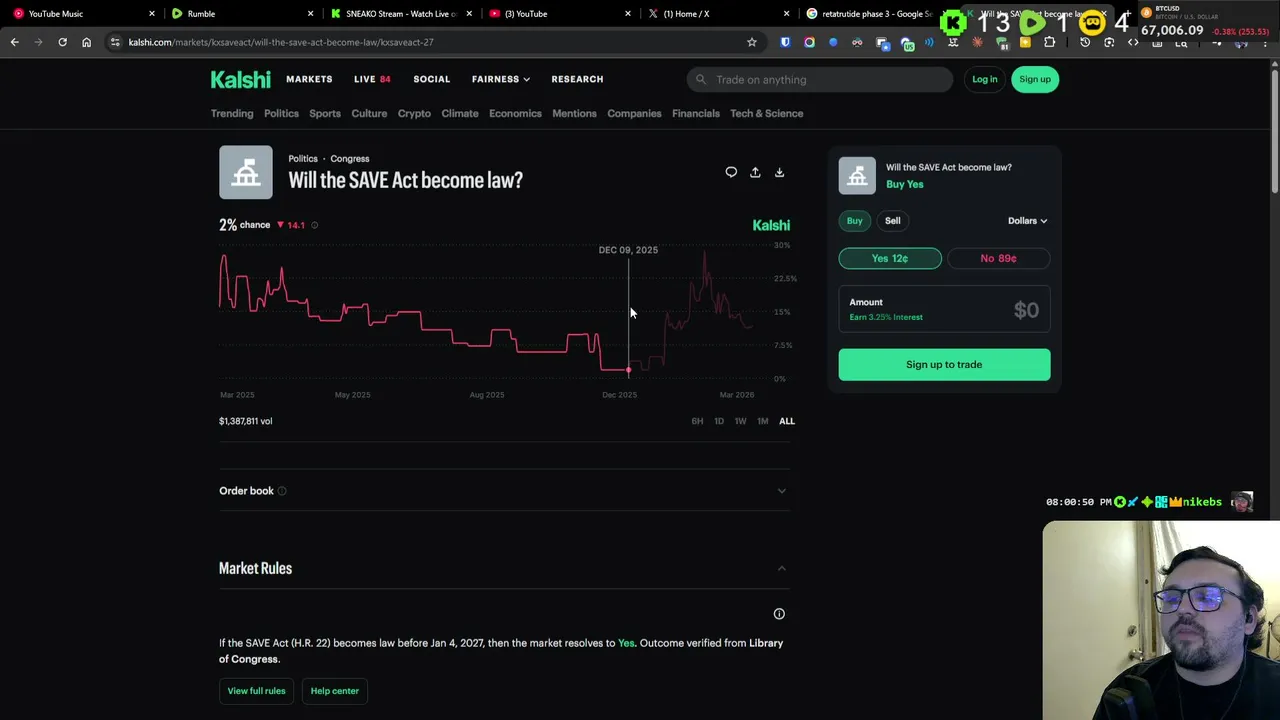This screenshot has height=720, width=1280.
Task: Select the Buy toggle in trade panel
Action: click(854, 221)
